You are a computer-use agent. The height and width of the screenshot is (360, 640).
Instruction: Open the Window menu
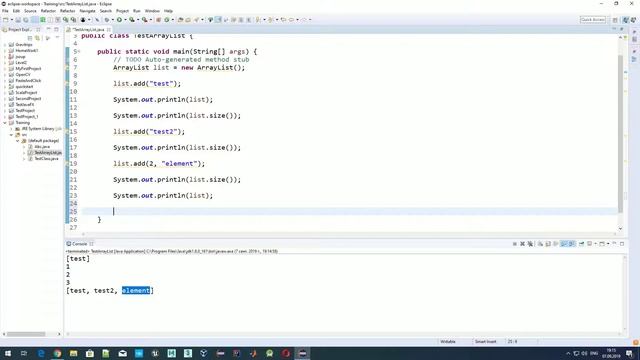pyautogui.click(x=152, y=11)
